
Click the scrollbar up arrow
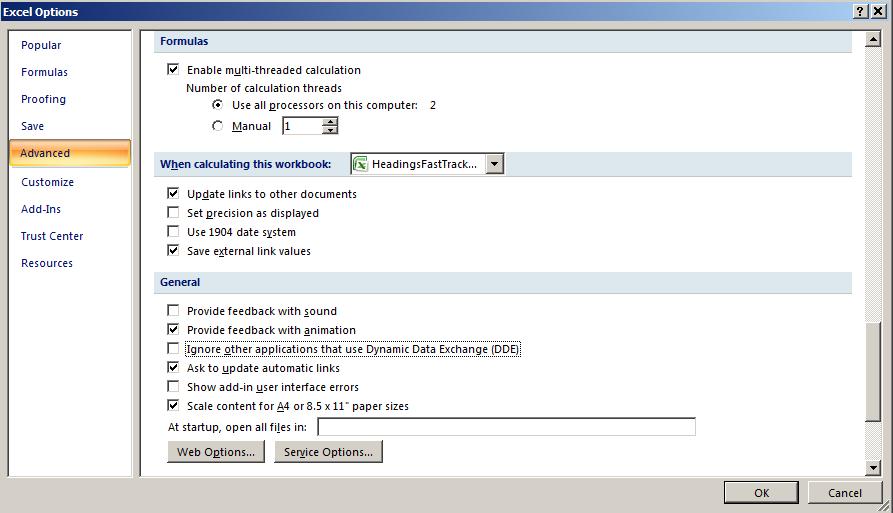click(873, 39)
